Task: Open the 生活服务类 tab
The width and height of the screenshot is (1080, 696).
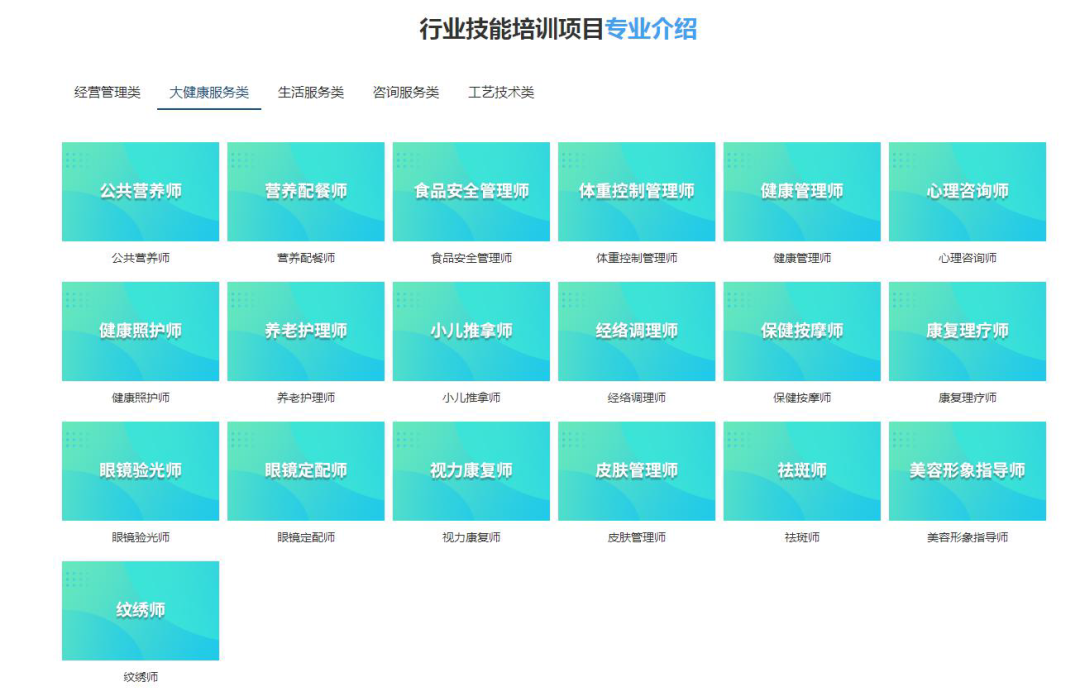Action: click(x=310, y=93)
